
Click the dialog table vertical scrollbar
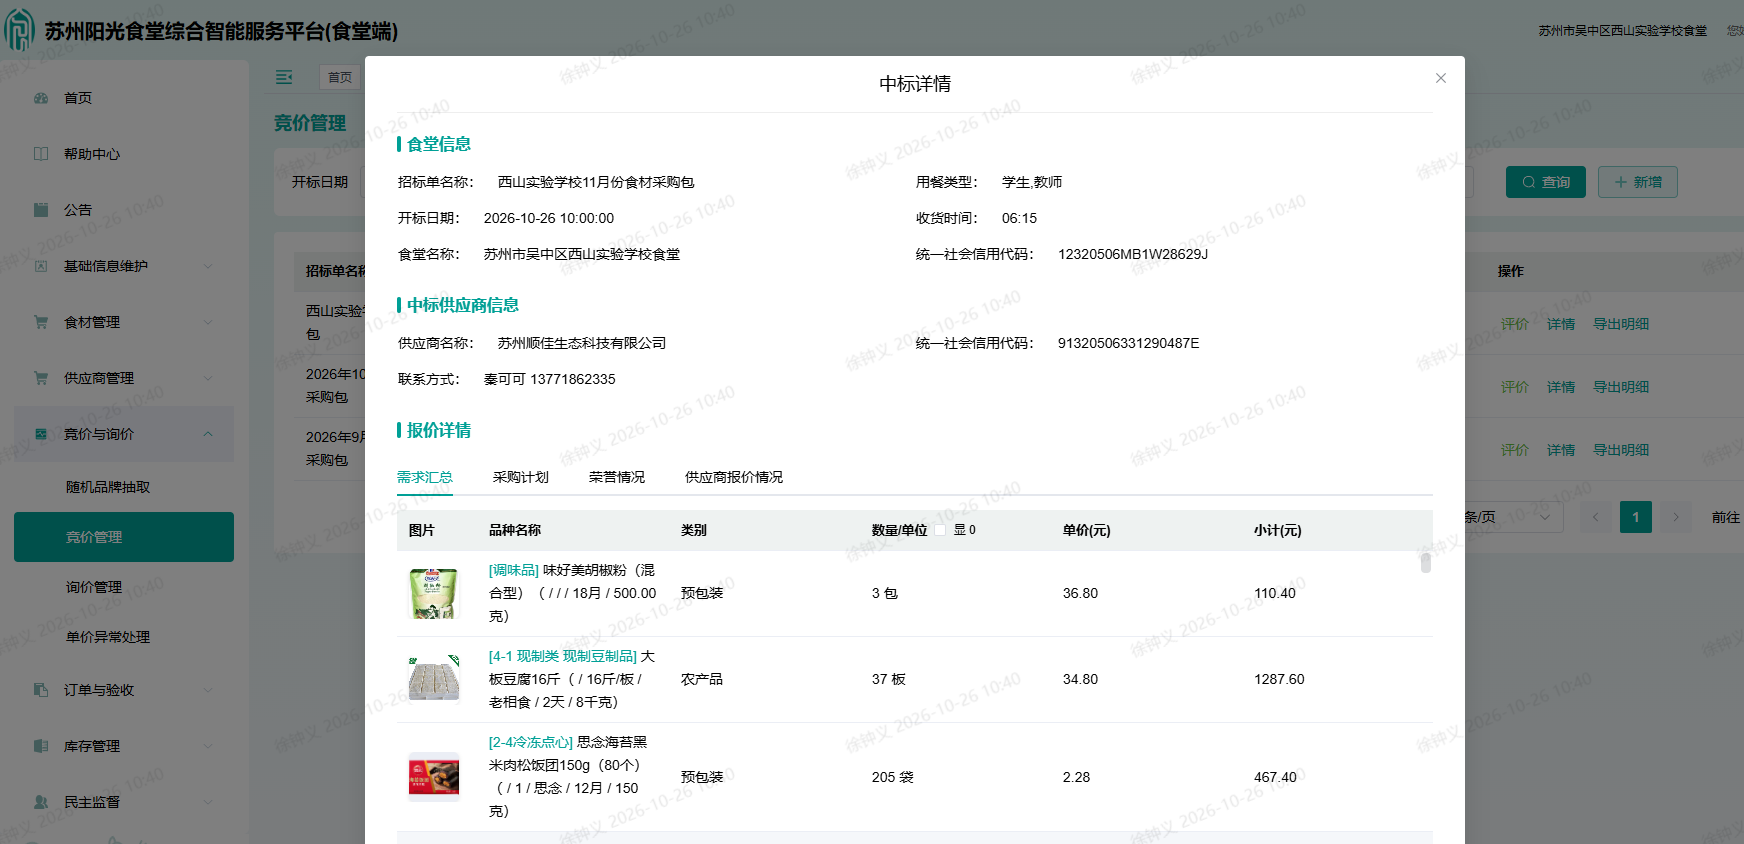click(x=1426, y=562)
